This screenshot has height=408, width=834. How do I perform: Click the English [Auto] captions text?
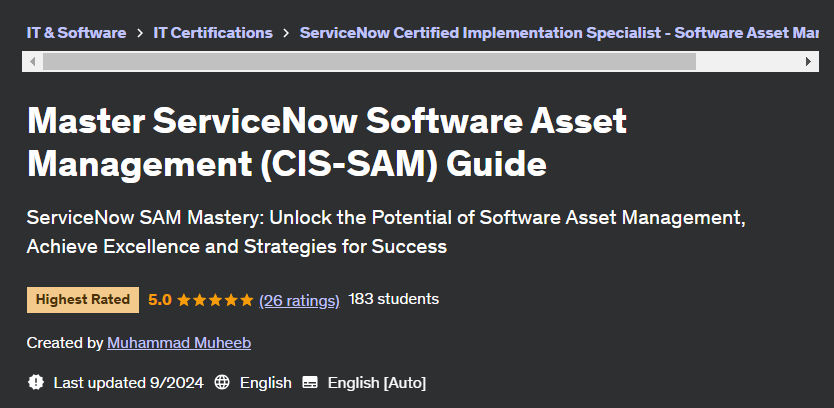377,382
